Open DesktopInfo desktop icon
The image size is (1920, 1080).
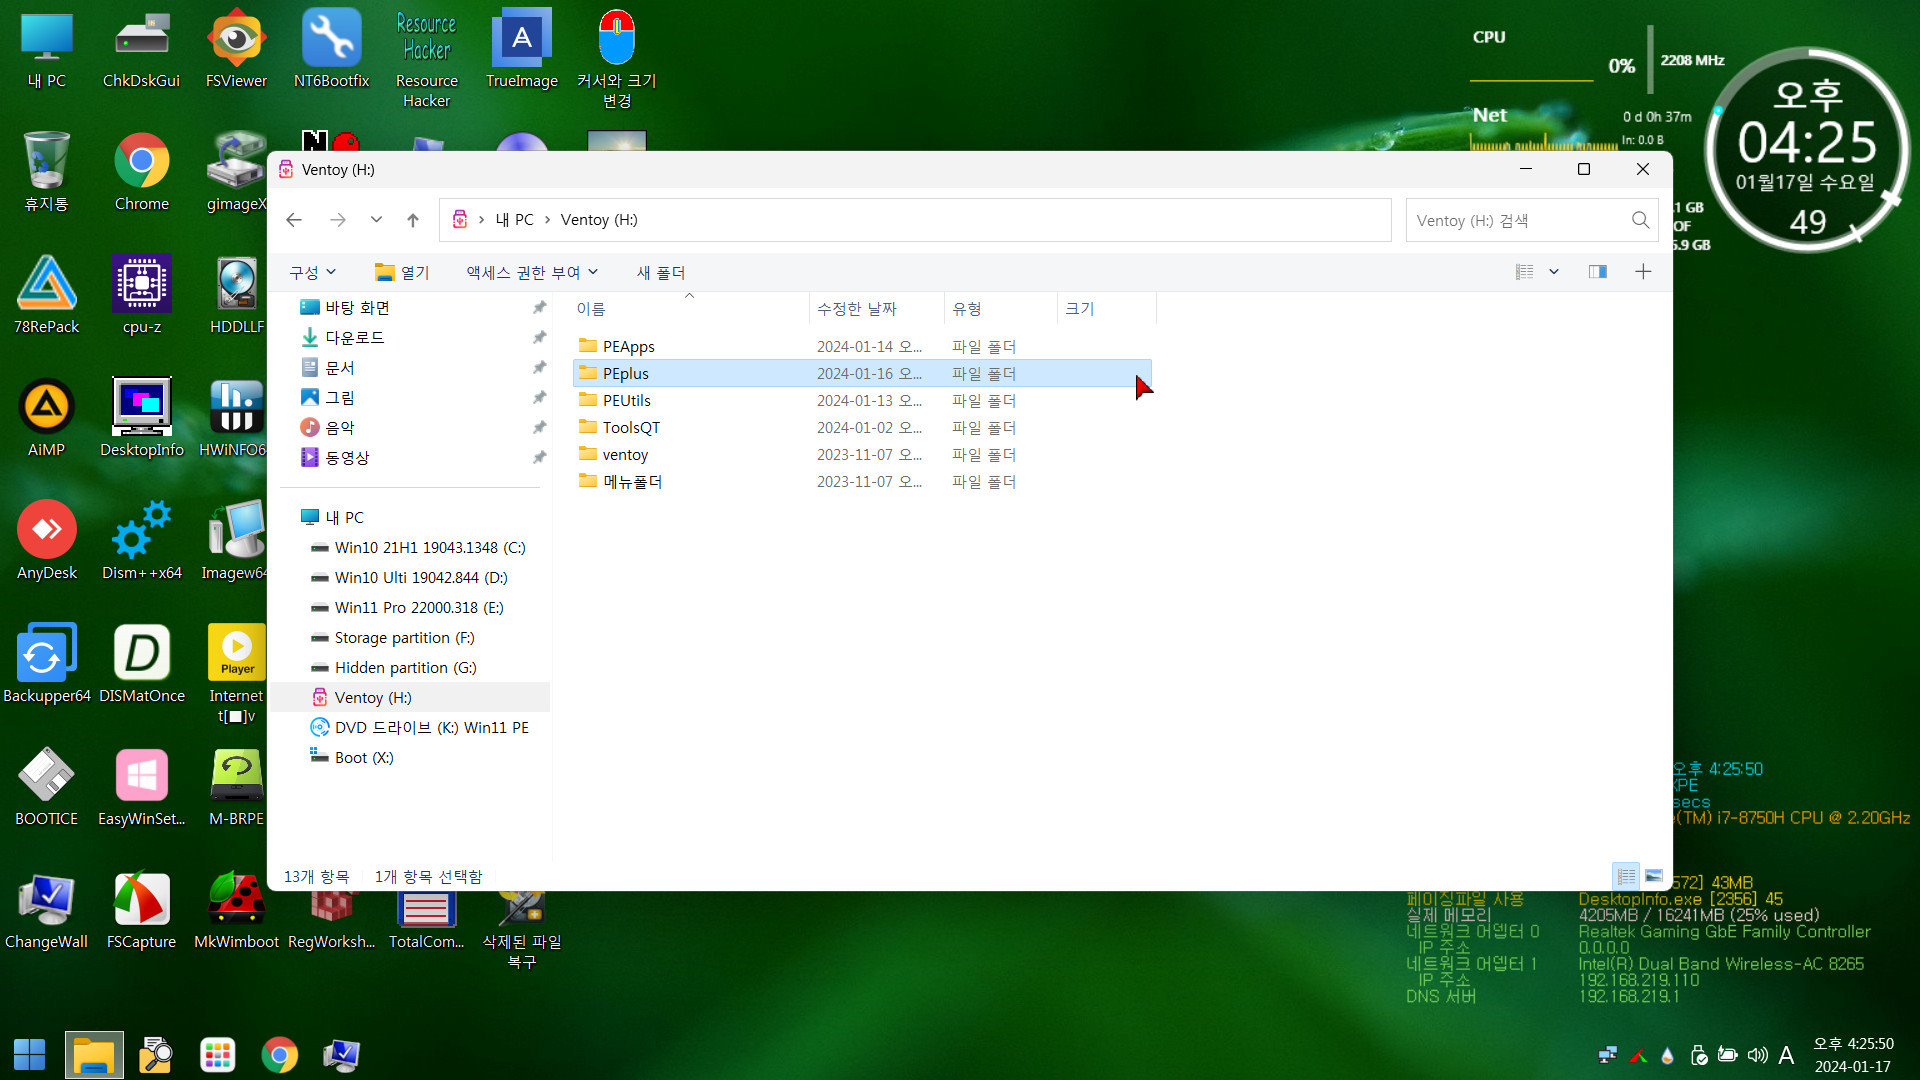(x=141, y=419)
